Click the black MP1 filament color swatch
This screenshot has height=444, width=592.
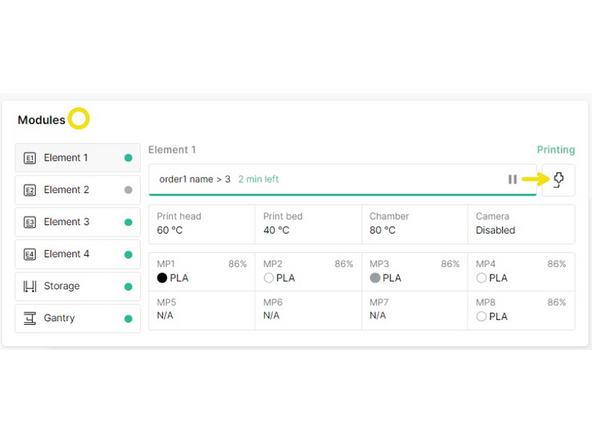click(162, 278)
